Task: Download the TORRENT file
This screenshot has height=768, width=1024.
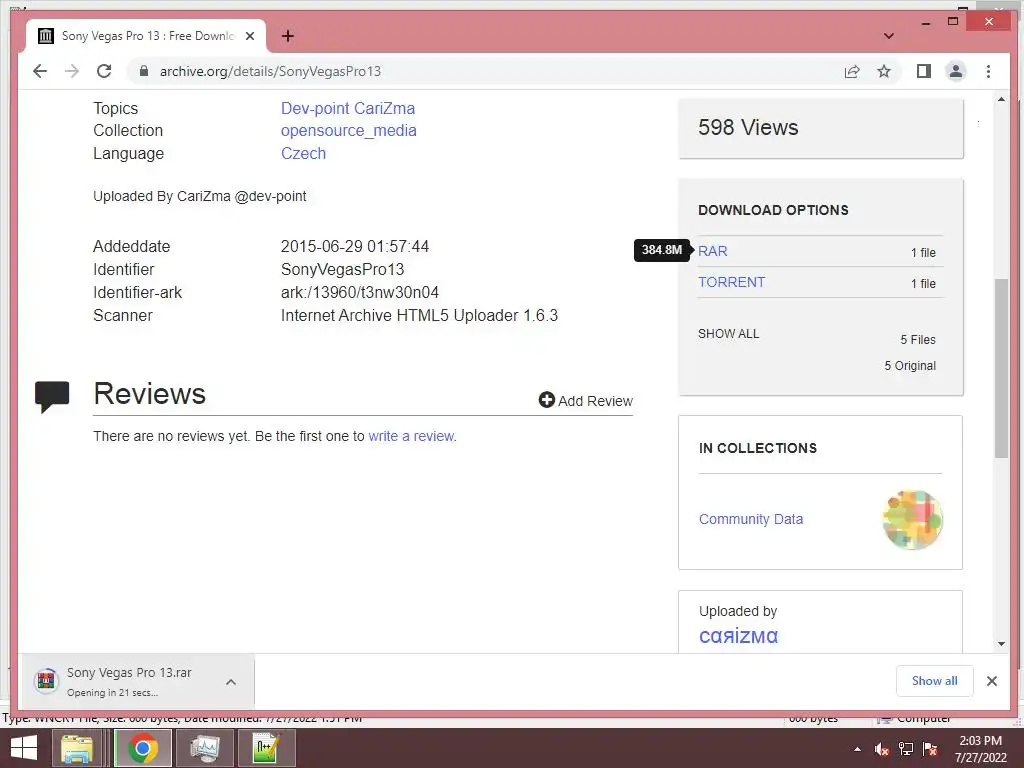Action: pyautogui.click(x=731, y=282)
